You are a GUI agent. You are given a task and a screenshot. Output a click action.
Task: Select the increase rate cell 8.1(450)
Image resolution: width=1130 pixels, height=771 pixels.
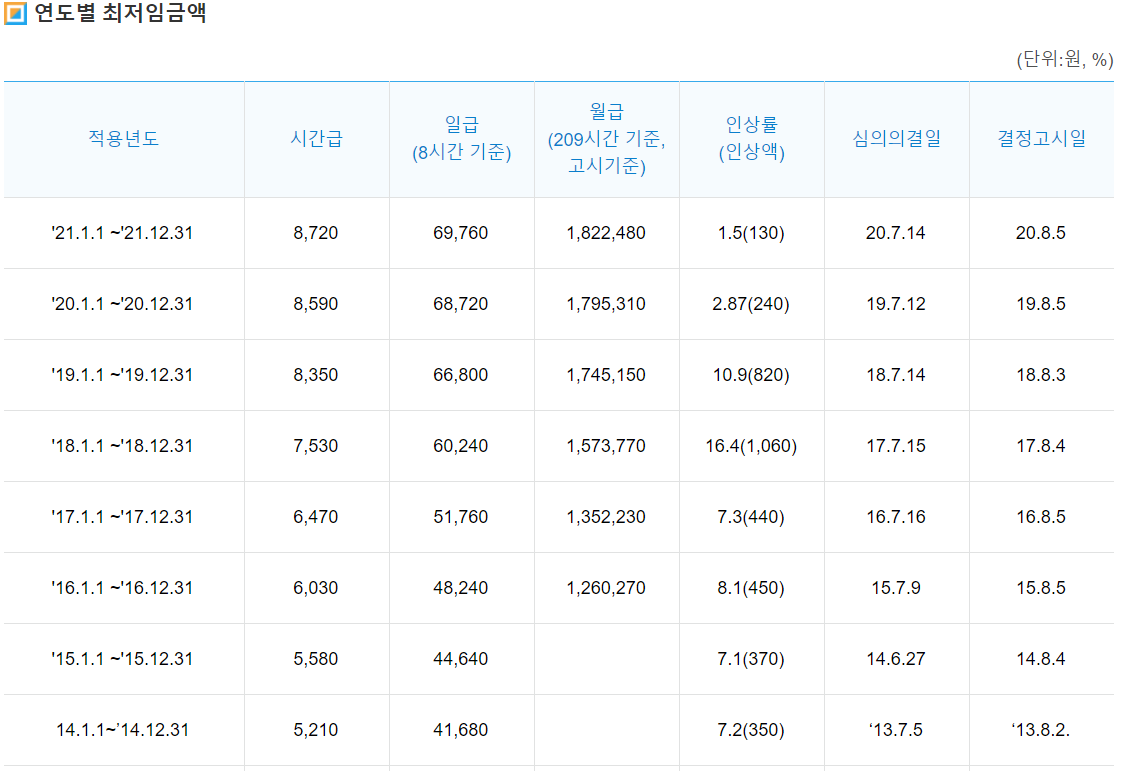click(x=751, y=588)
